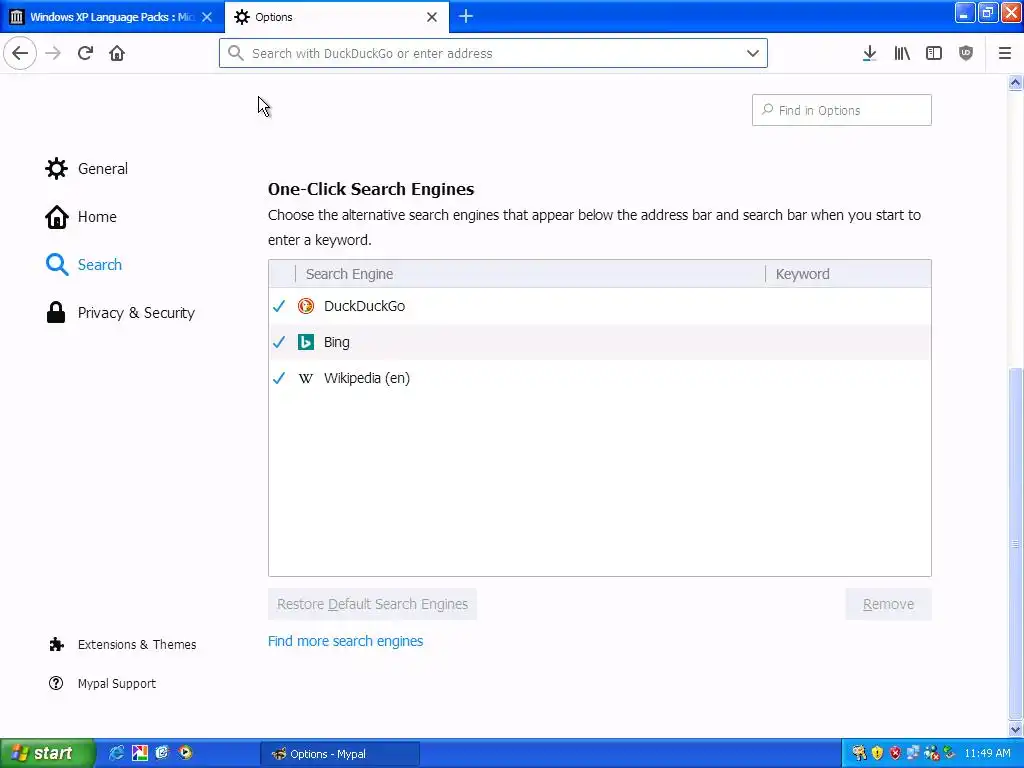1024x768 pixels.
Task: Open Extensions & Themes
Action: tap(123, 645)
